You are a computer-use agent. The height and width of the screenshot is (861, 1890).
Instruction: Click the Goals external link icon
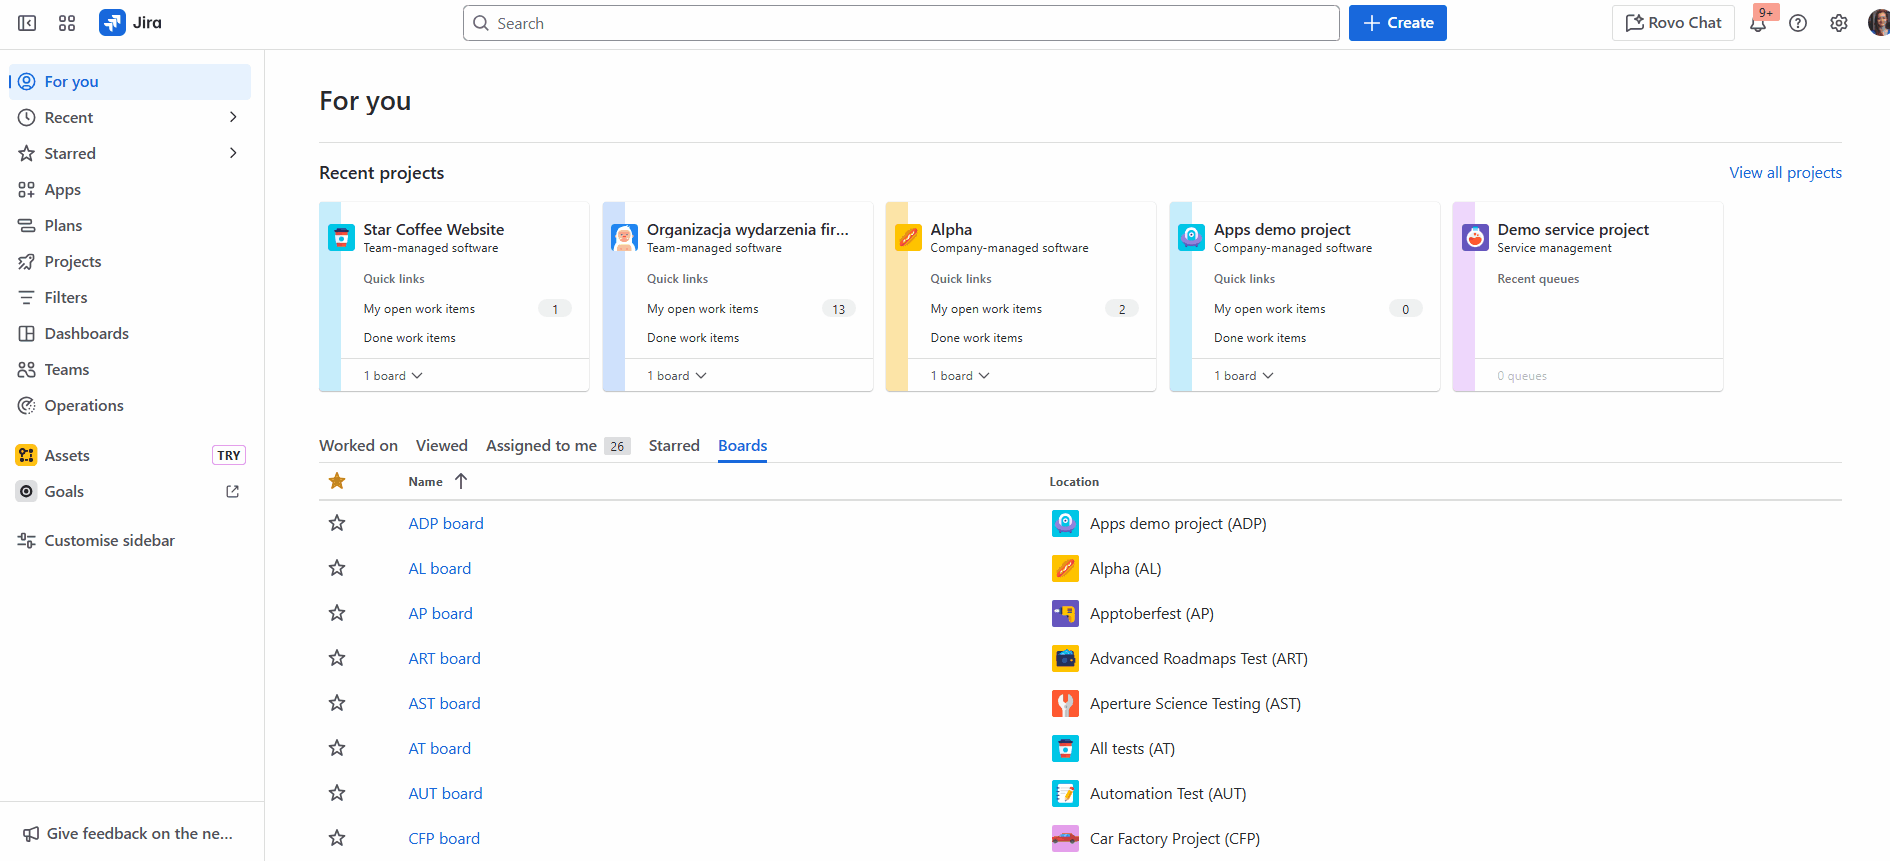232,491
